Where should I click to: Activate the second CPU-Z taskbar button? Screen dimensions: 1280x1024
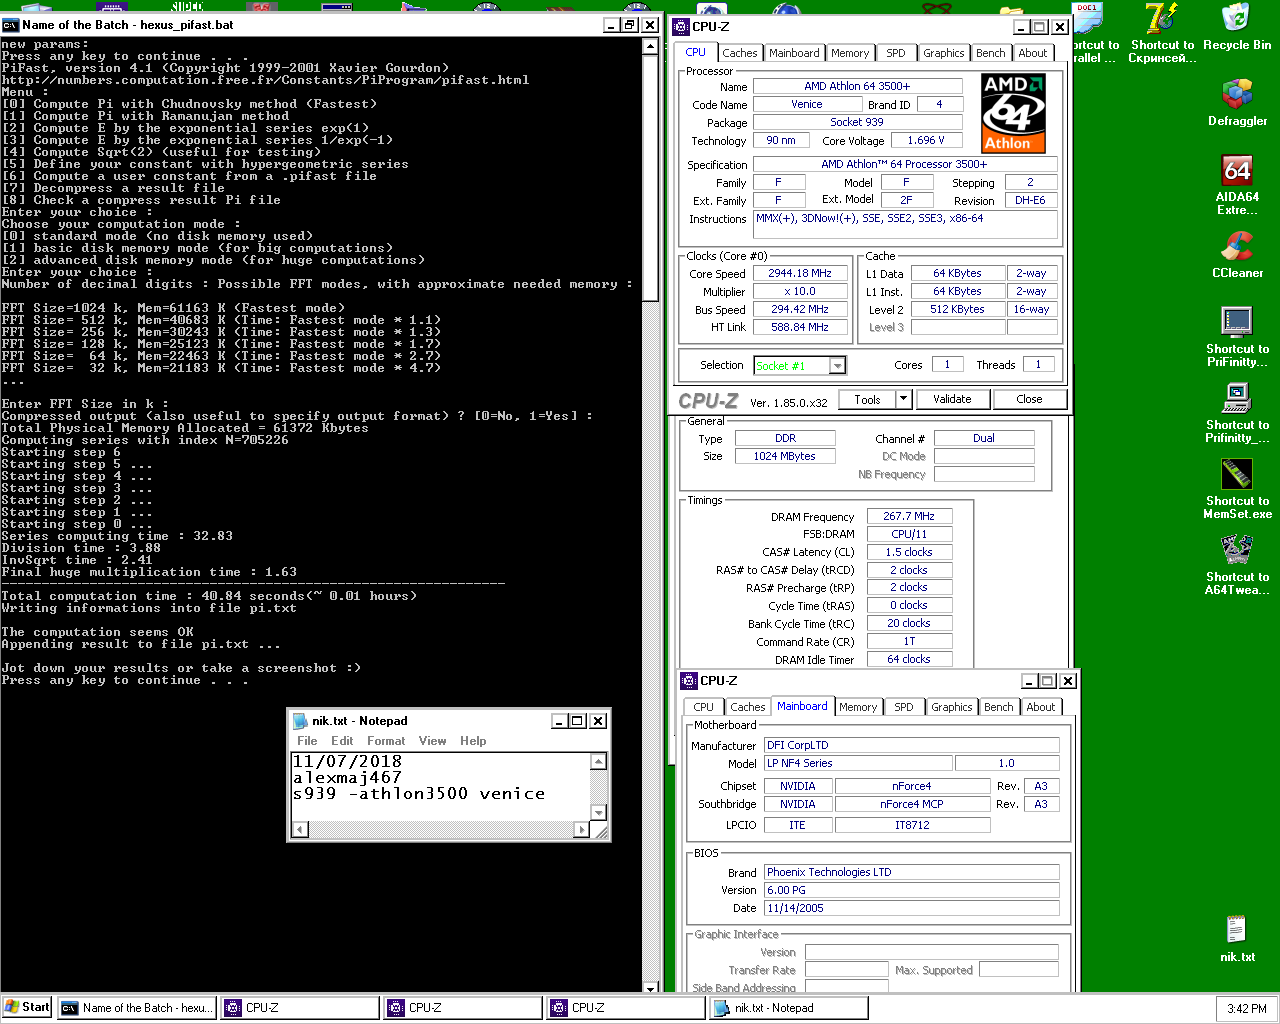click(x=463, y=1008)
